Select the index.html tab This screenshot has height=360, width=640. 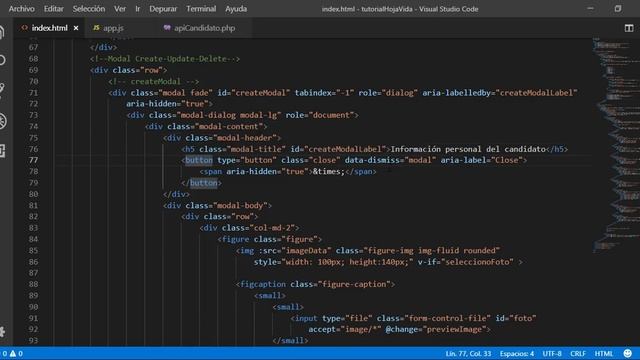click(x=49, y=28)
